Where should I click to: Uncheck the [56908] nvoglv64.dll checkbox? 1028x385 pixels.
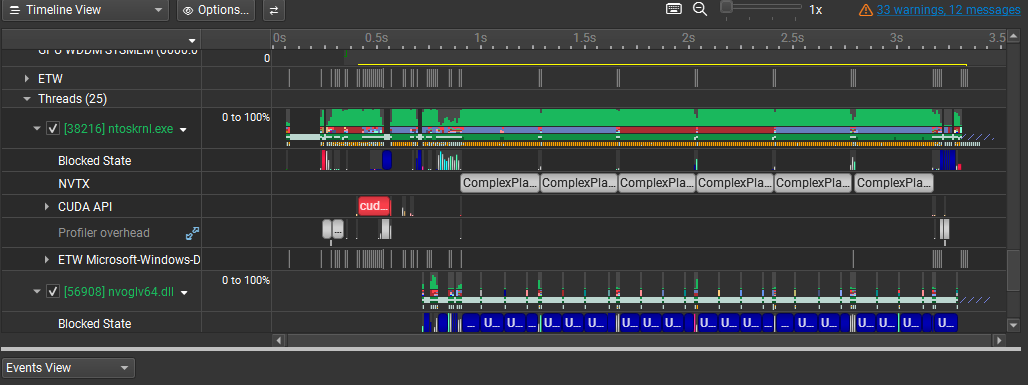tap(53, 292)
